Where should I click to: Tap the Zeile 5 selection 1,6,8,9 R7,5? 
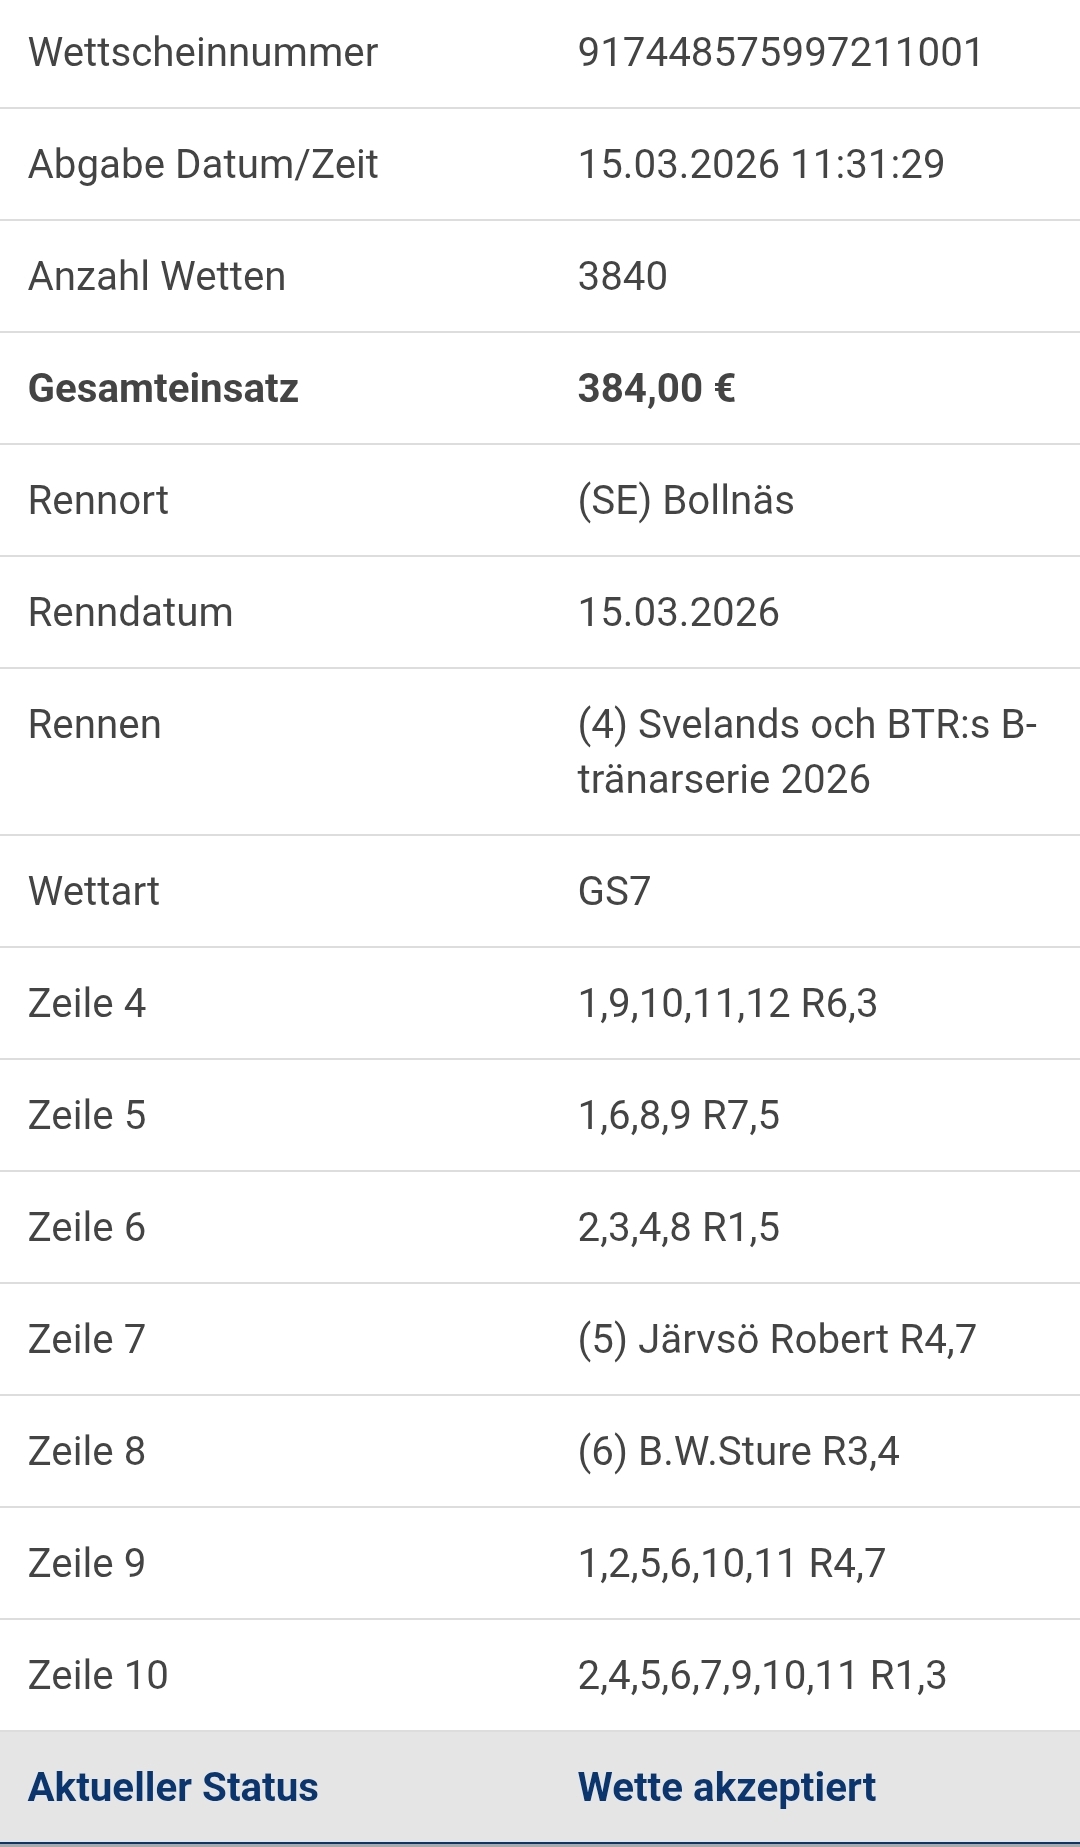coord(678,1116)
